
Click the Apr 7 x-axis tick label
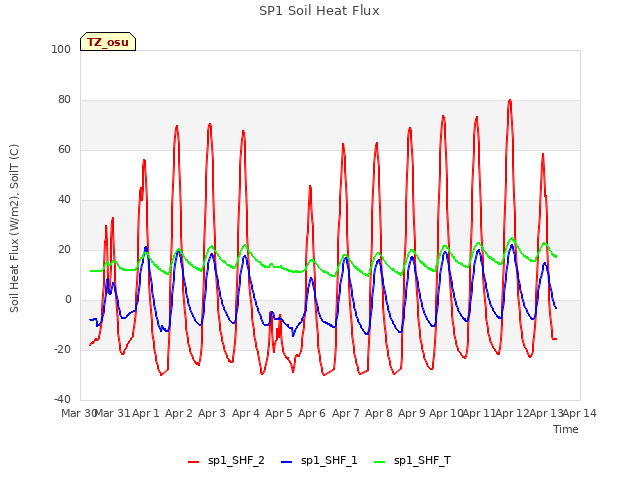click(346, 413)
